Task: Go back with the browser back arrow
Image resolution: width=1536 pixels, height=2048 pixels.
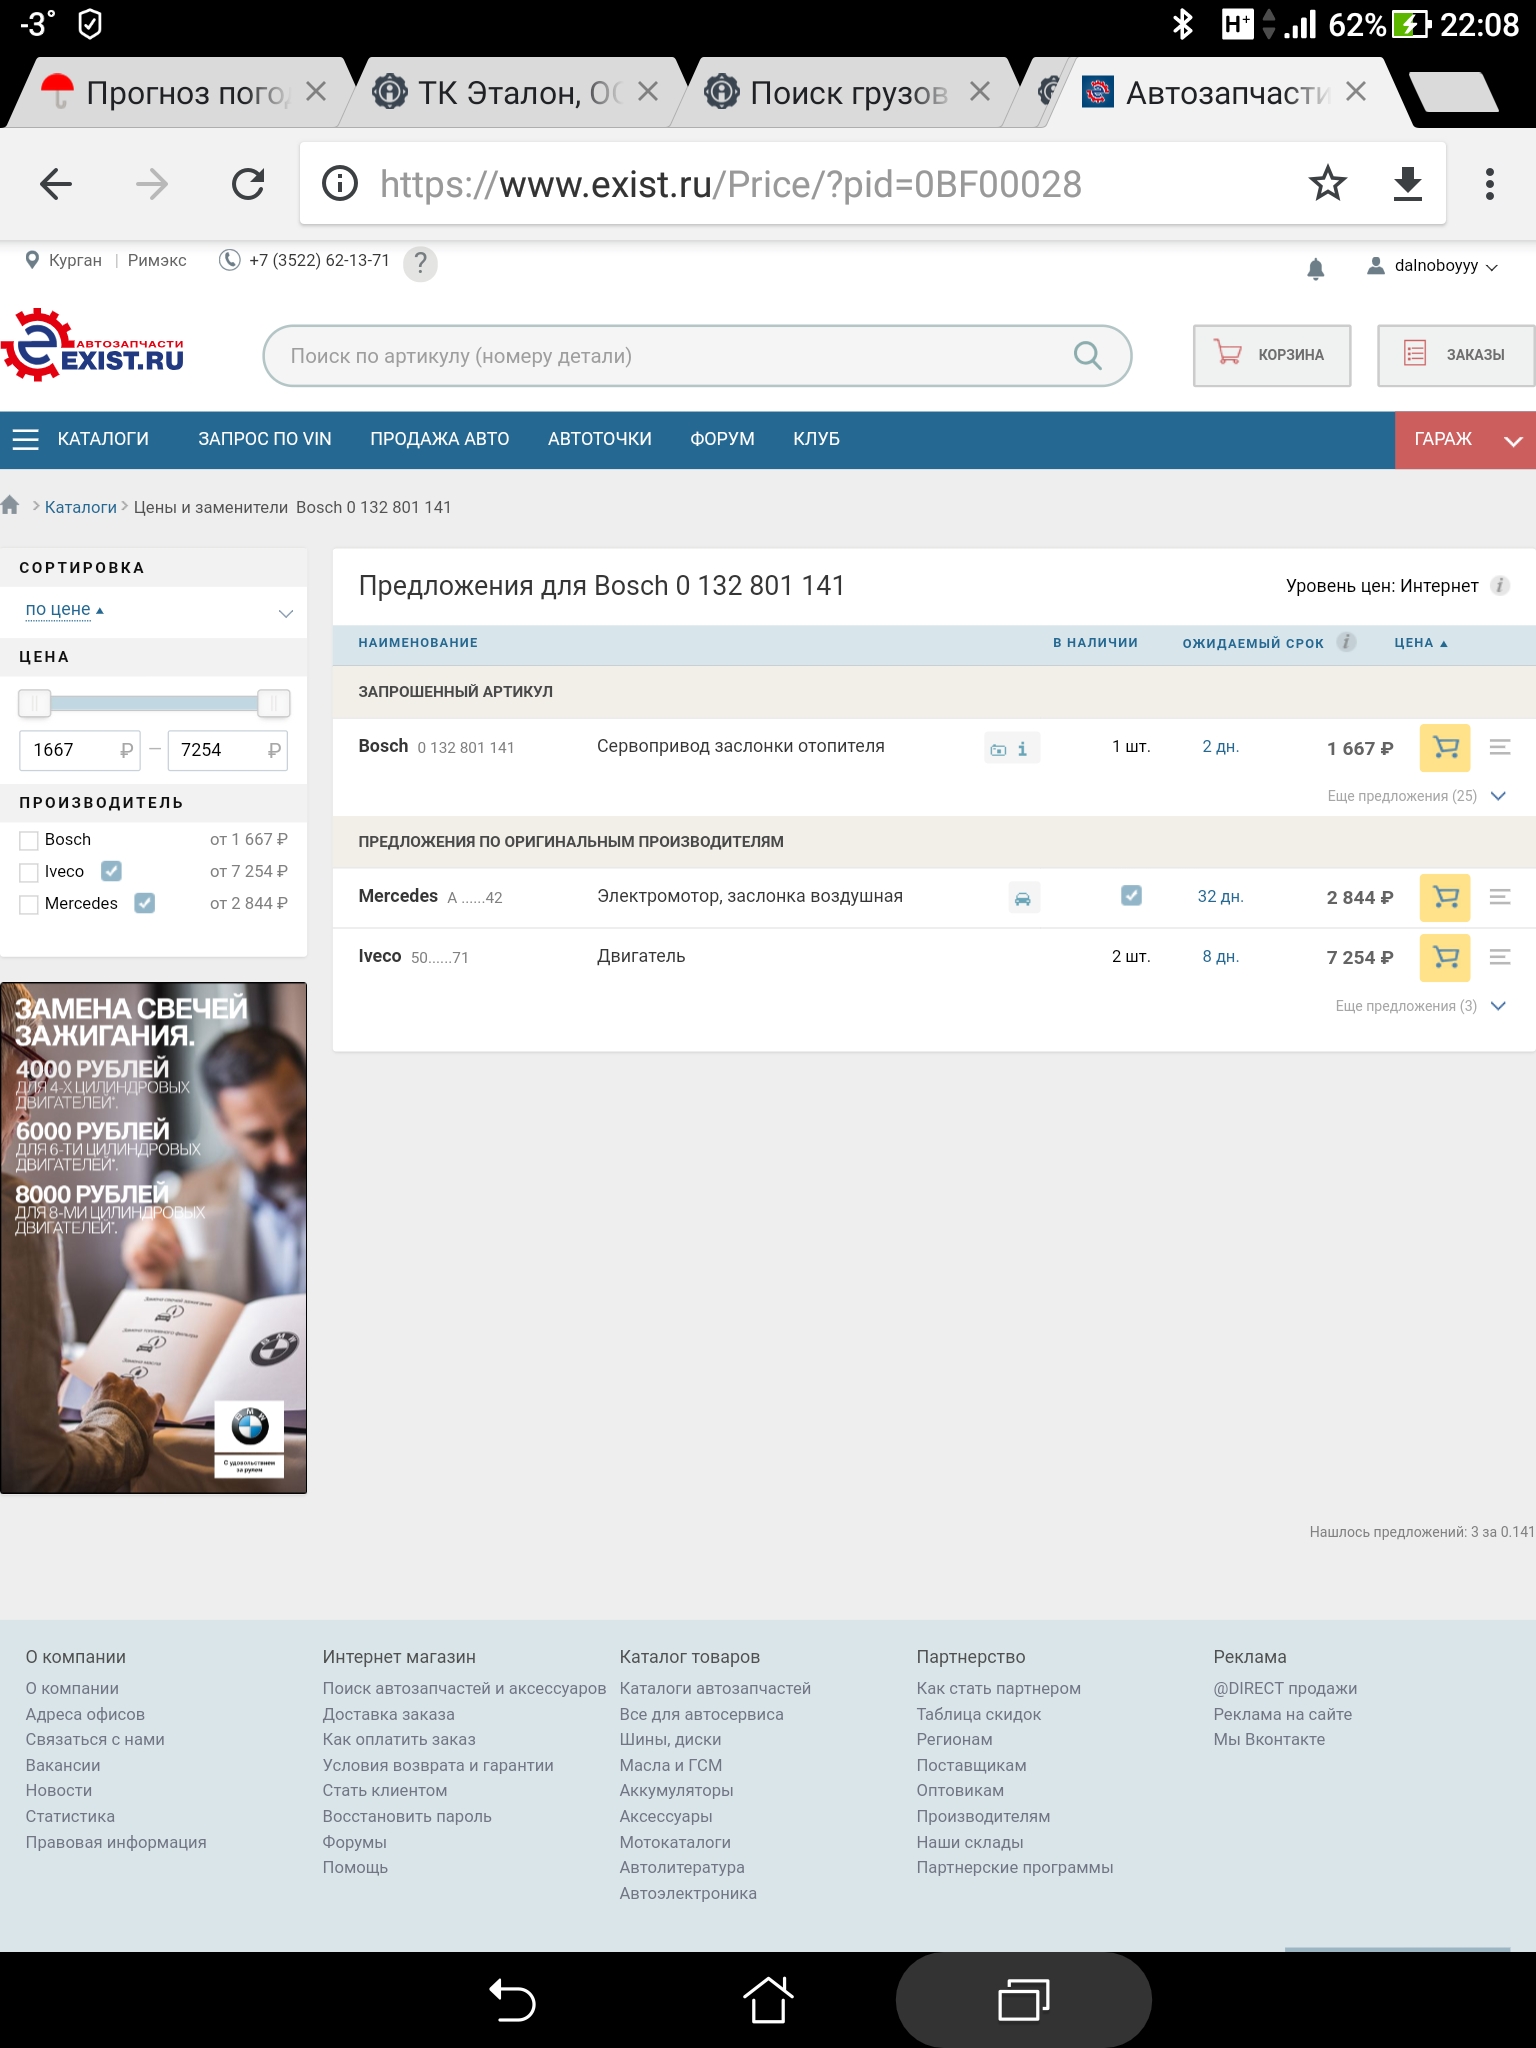Action: point(56,184)
